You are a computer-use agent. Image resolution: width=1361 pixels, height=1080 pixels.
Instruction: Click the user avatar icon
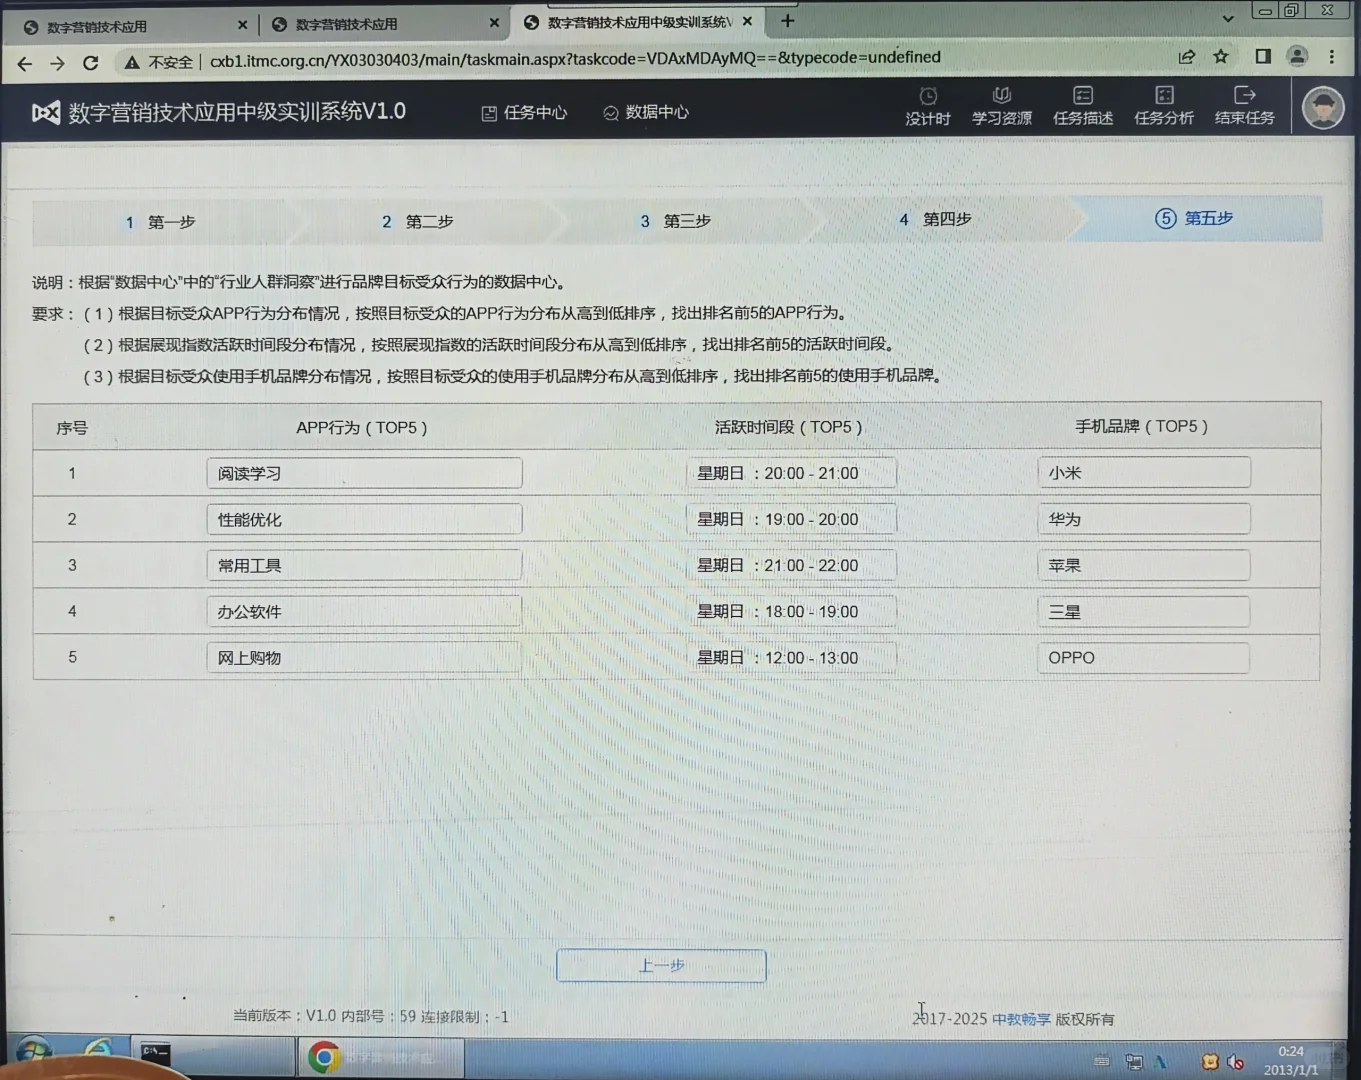1323,108
